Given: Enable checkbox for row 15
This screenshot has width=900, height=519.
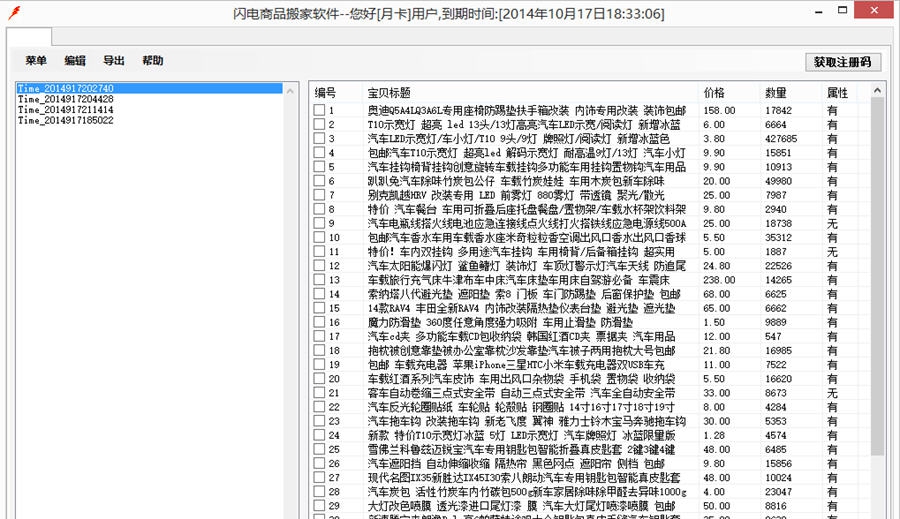Looking at the screenshot, I should [x=319, y=308].
